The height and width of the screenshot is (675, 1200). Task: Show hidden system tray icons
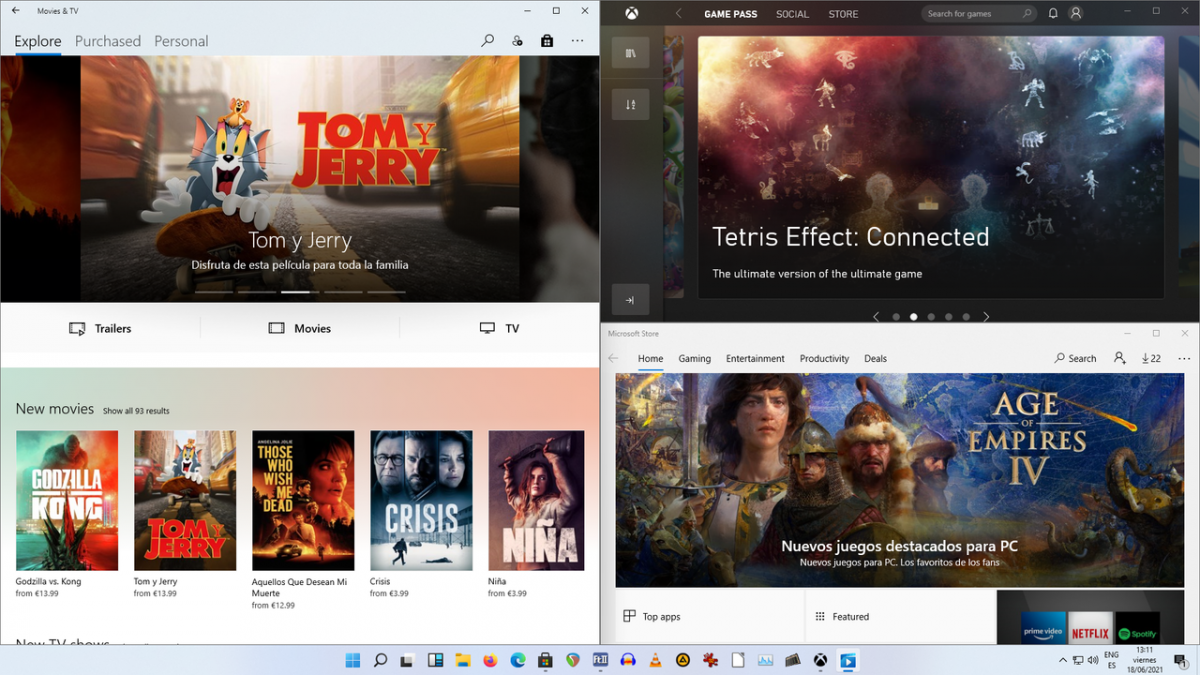tap(1062, 660)
